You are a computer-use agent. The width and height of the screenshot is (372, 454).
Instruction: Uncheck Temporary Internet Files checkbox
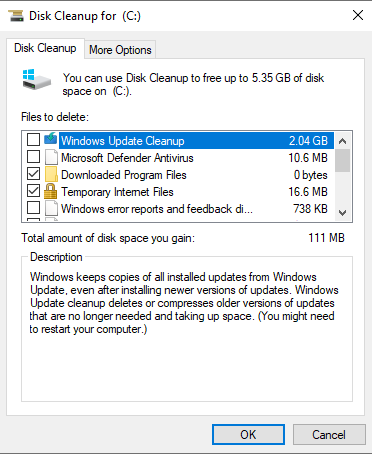33,191
